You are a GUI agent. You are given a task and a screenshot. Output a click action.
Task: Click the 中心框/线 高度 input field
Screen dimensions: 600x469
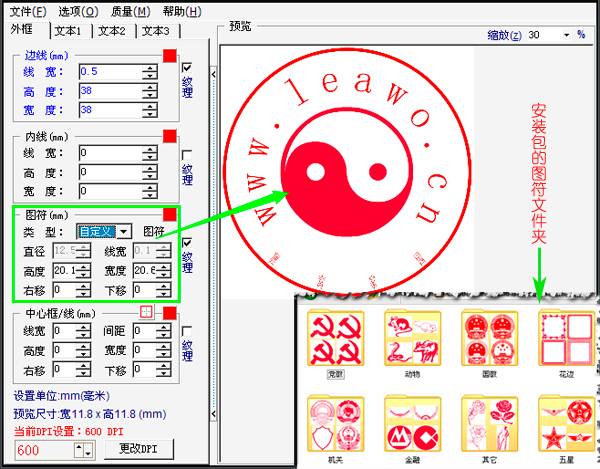[64, 350]
